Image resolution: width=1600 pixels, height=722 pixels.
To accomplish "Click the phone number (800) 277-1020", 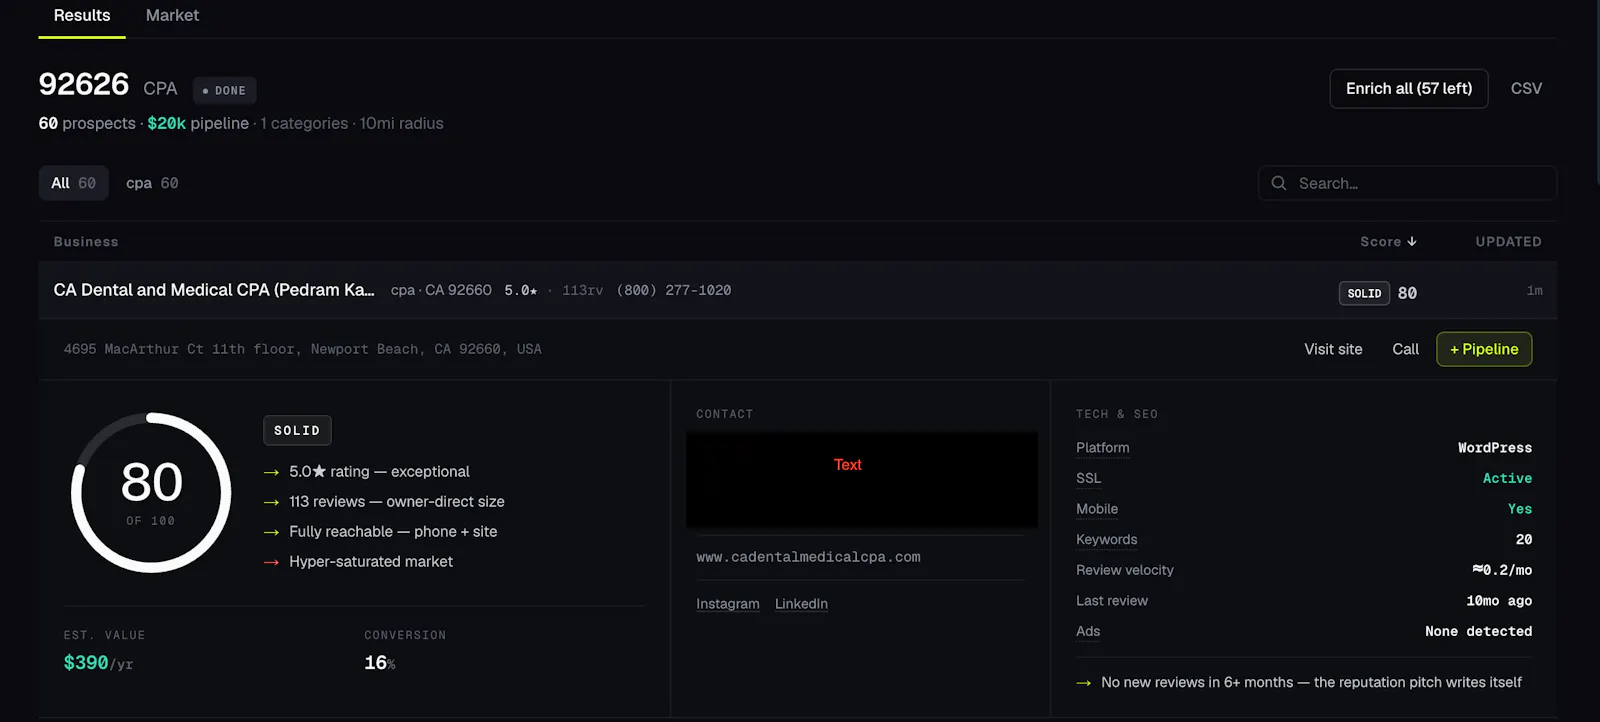I will (x=674, y=290).
